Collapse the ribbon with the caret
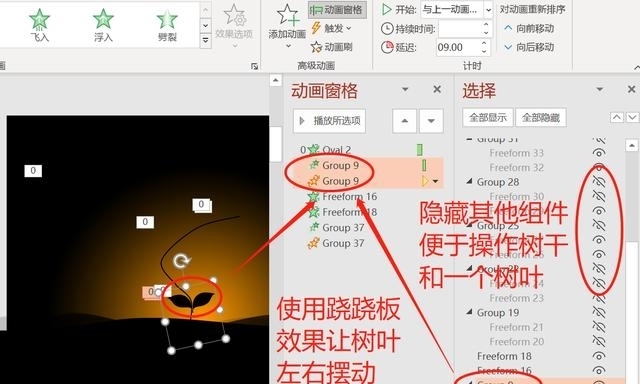This screenshot has width=640, height=384. click(x=636, y=67)
